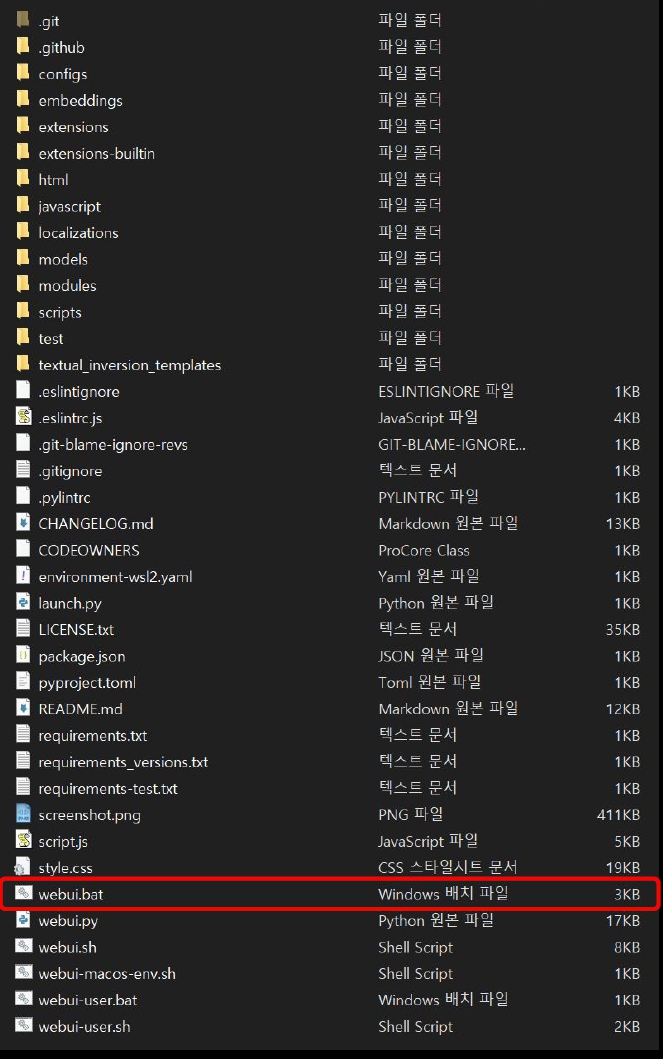Click the 35KB size of LICENSE.txt

click(622, 629)
